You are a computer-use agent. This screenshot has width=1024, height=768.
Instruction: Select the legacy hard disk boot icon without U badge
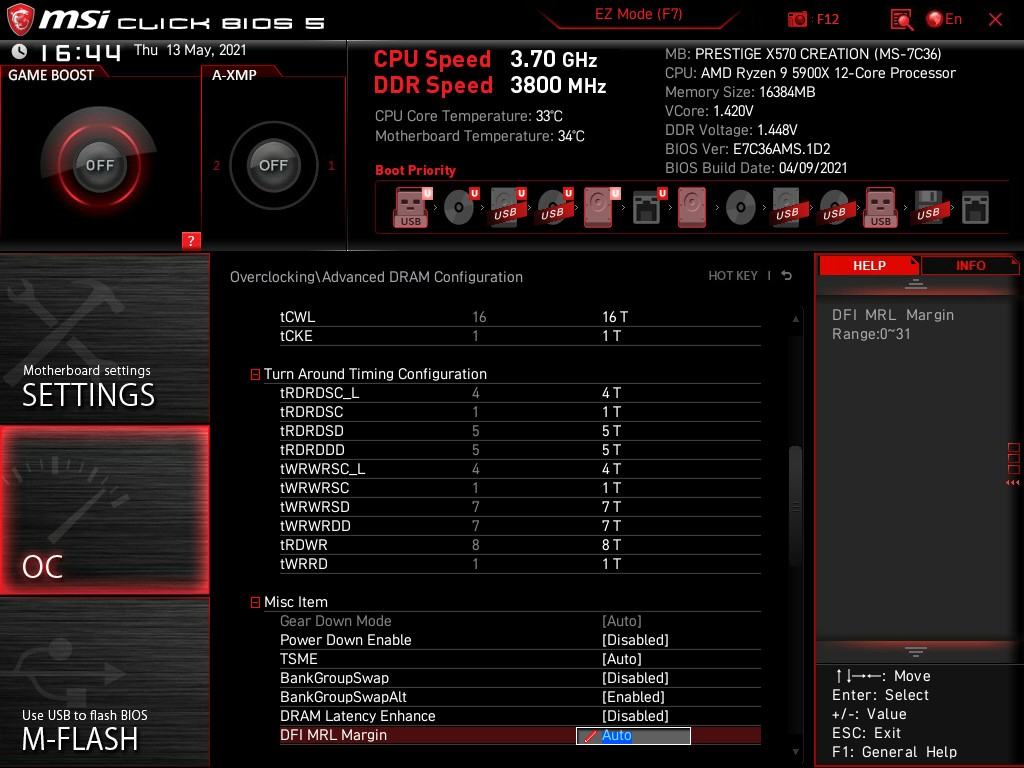[x=692, y=208]
